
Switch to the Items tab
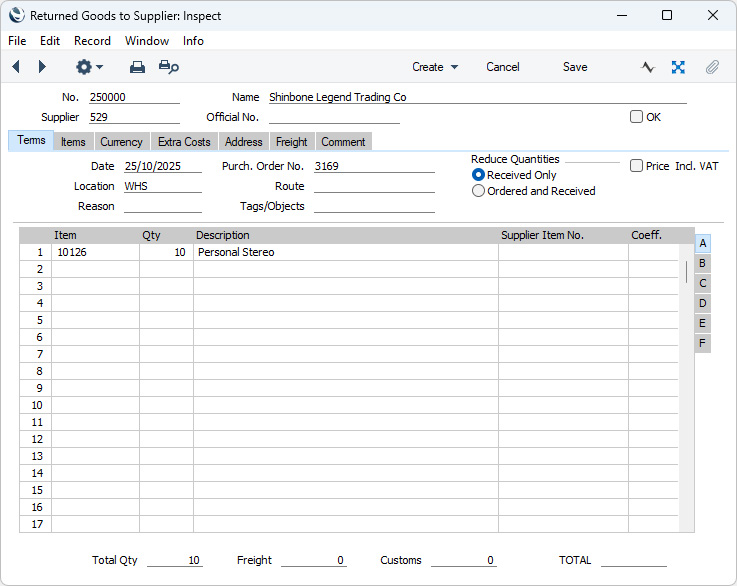[x=73, y=142]
